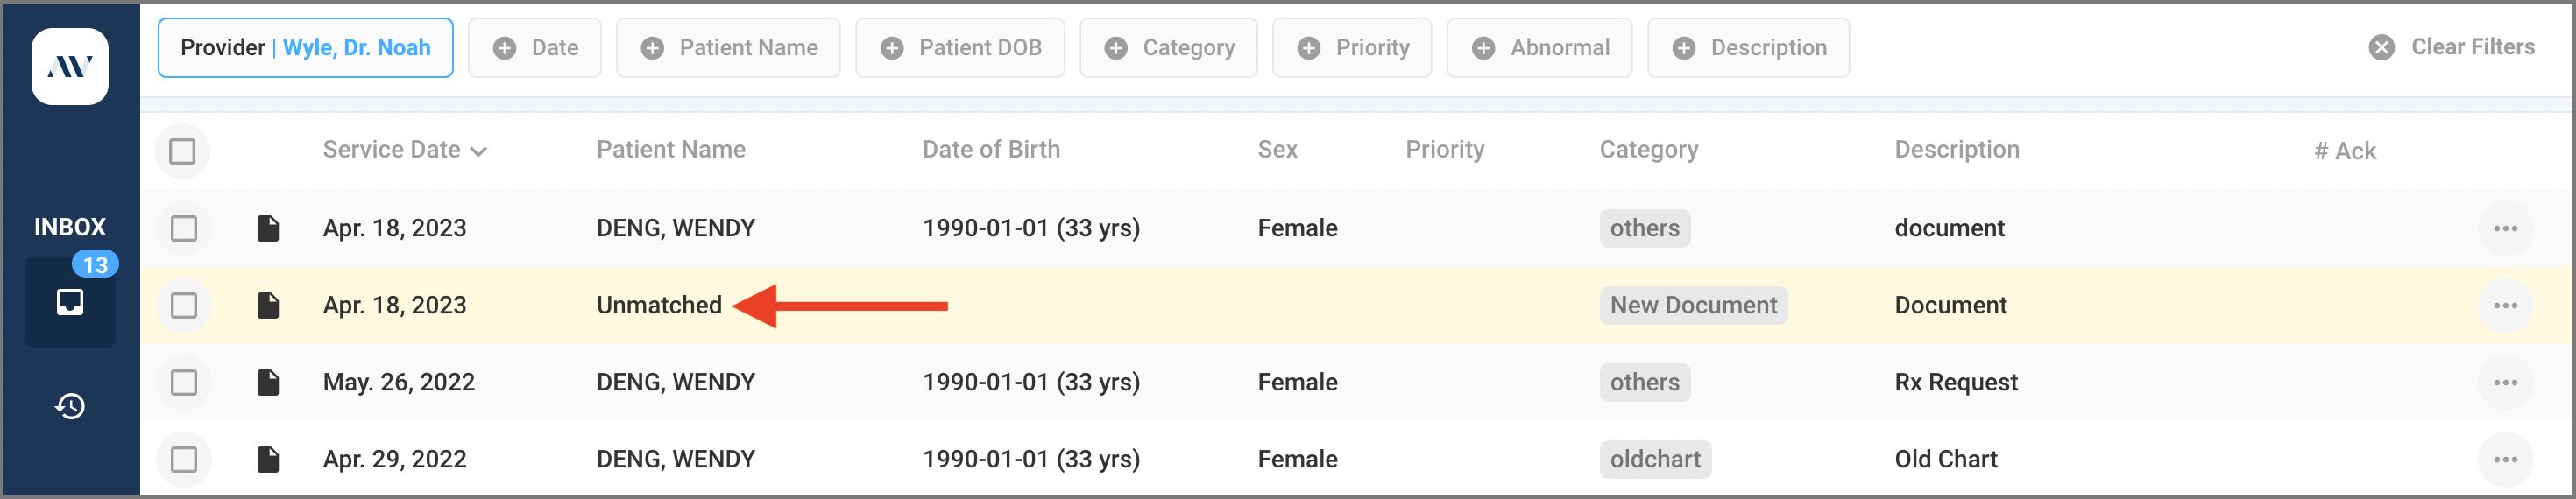
Task: Add a Category filter
Action: pos(1168,48)
